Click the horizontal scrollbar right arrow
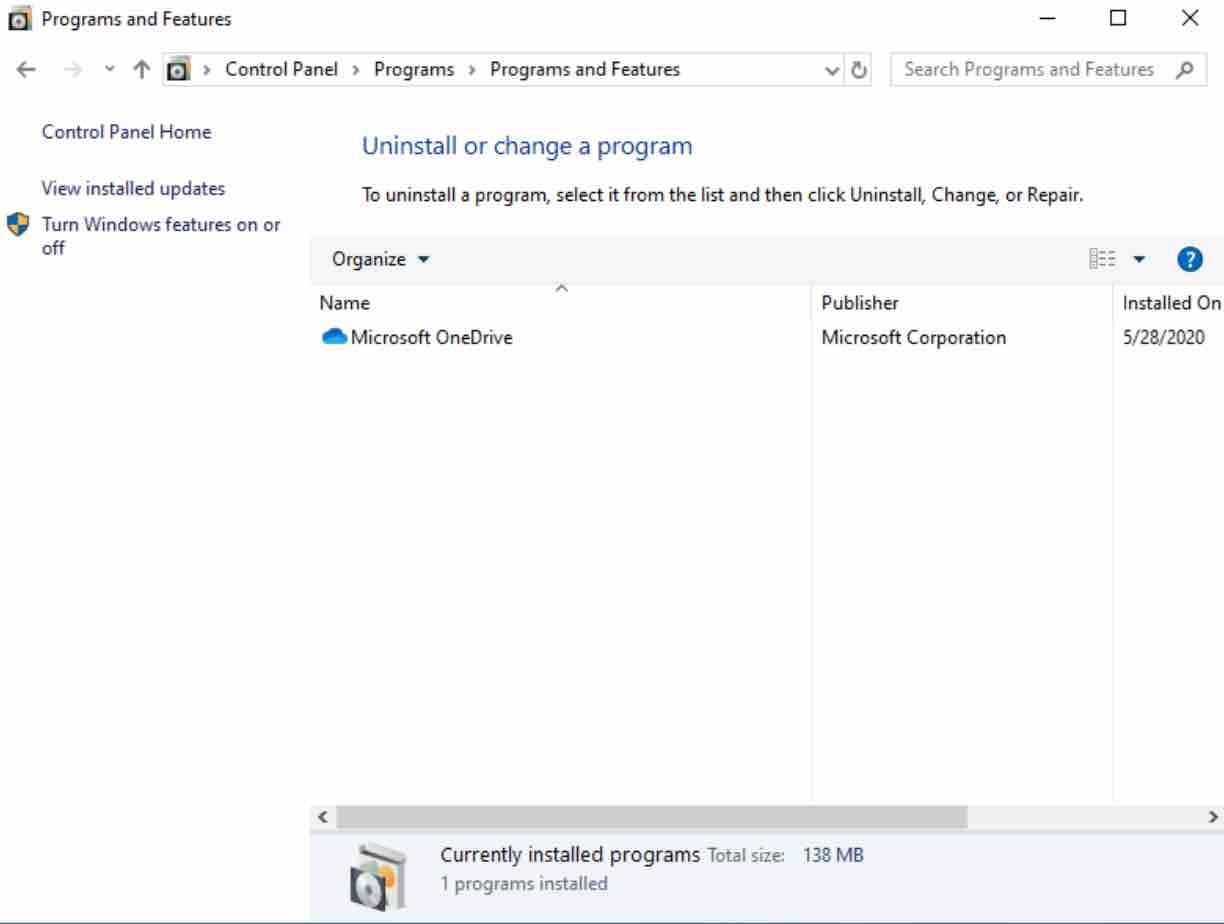 pos(1215,816)
